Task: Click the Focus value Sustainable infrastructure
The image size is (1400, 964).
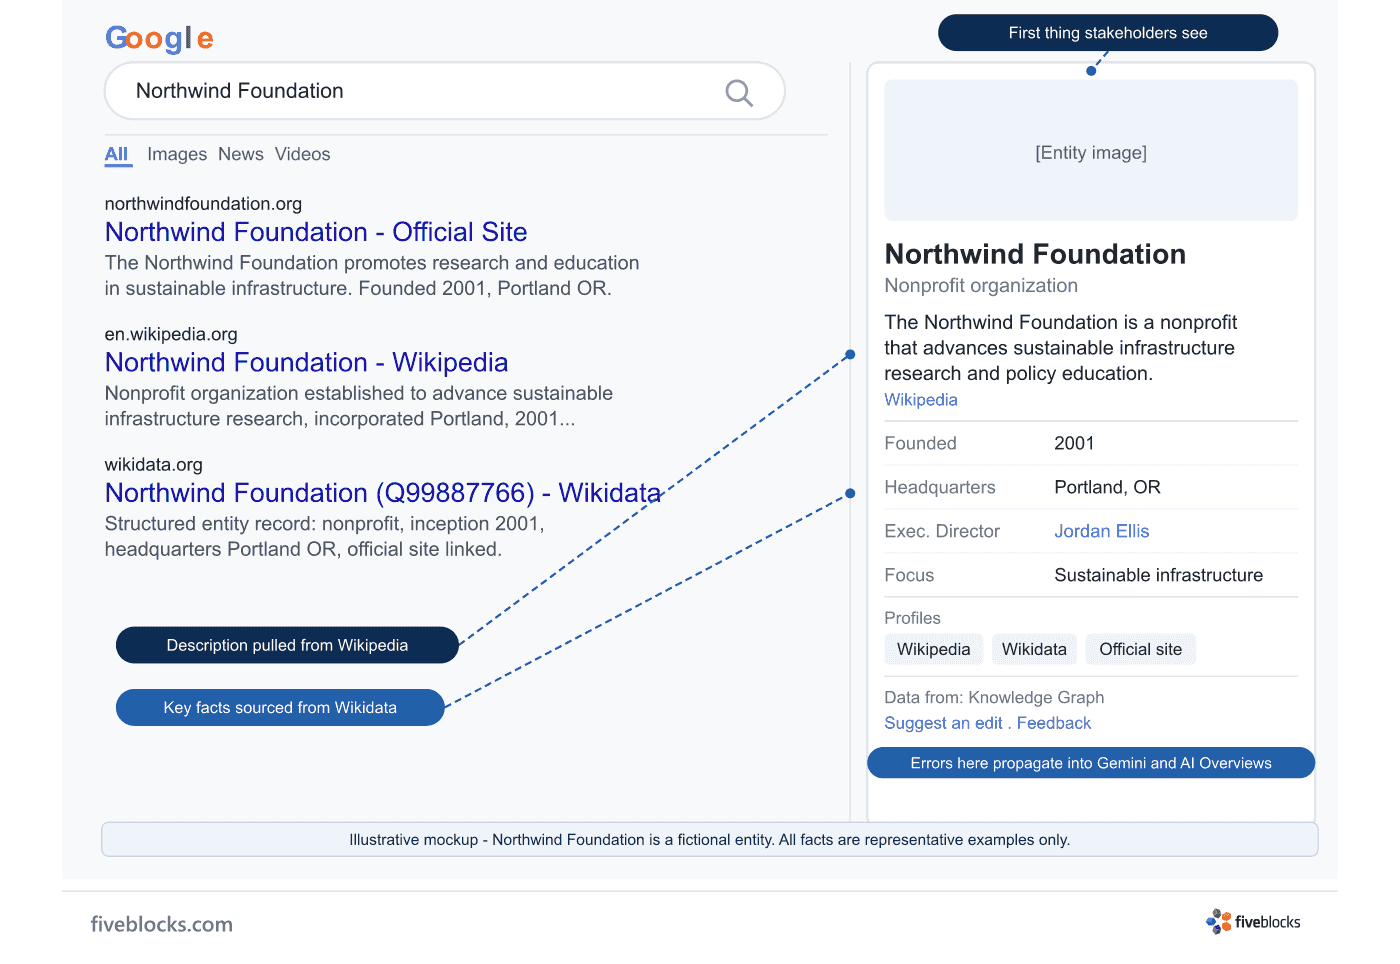Action: point(1158,575)
